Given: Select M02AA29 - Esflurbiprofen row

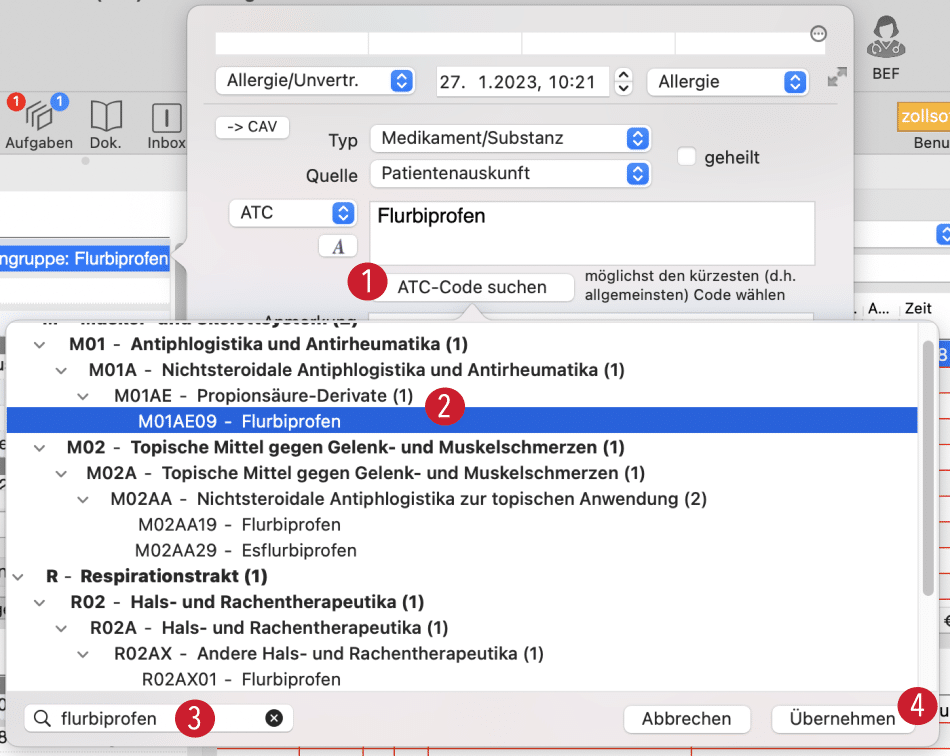Looking at the screenshot, I should click(x=462, y=550).
